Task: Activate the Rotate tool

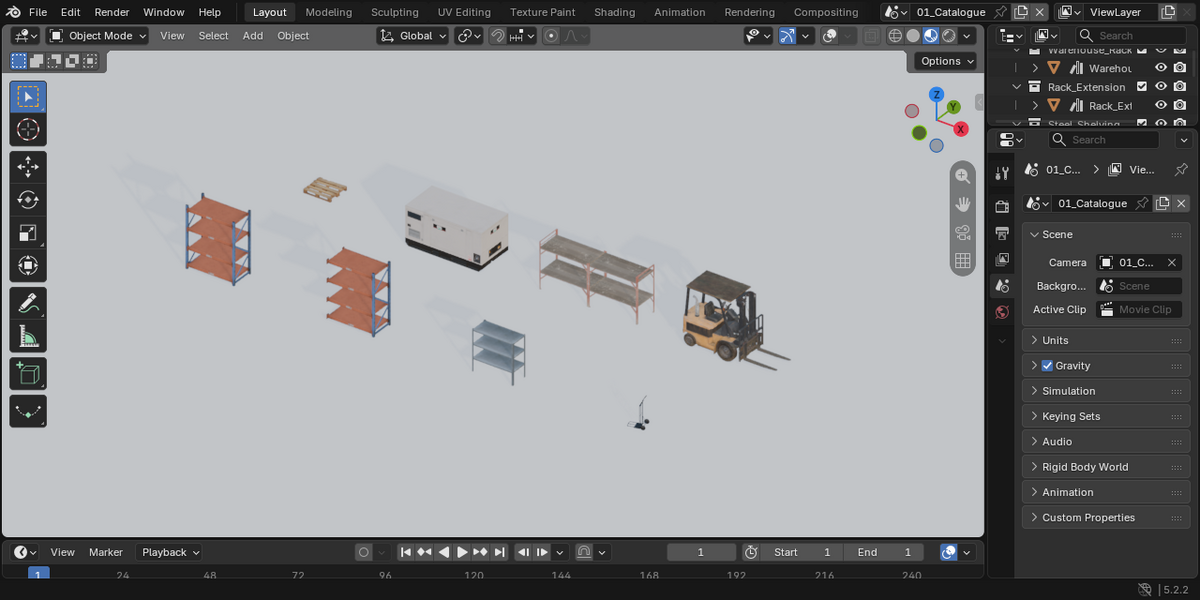Action: point(28,200)
